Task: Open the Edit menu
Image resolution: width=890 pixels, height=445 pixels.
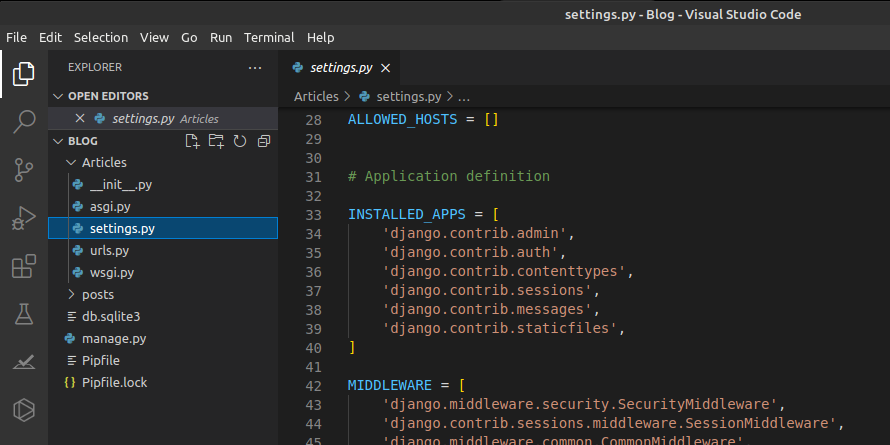Action: click(x=50, y=37)
